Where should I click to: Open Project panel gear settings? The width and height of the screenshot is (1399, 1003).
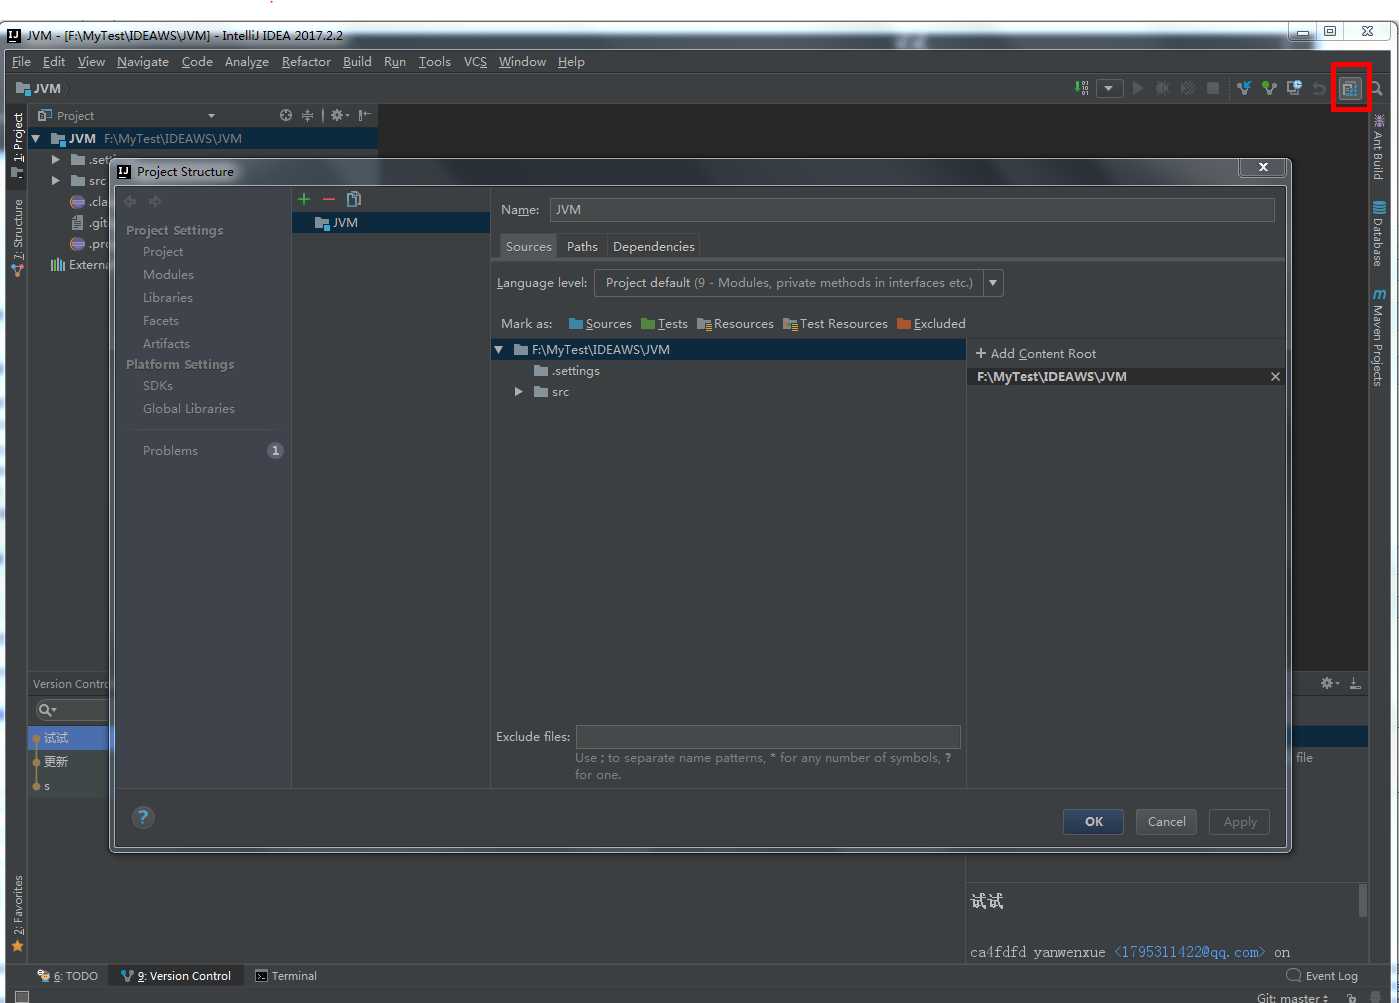[x=339, y=115]
